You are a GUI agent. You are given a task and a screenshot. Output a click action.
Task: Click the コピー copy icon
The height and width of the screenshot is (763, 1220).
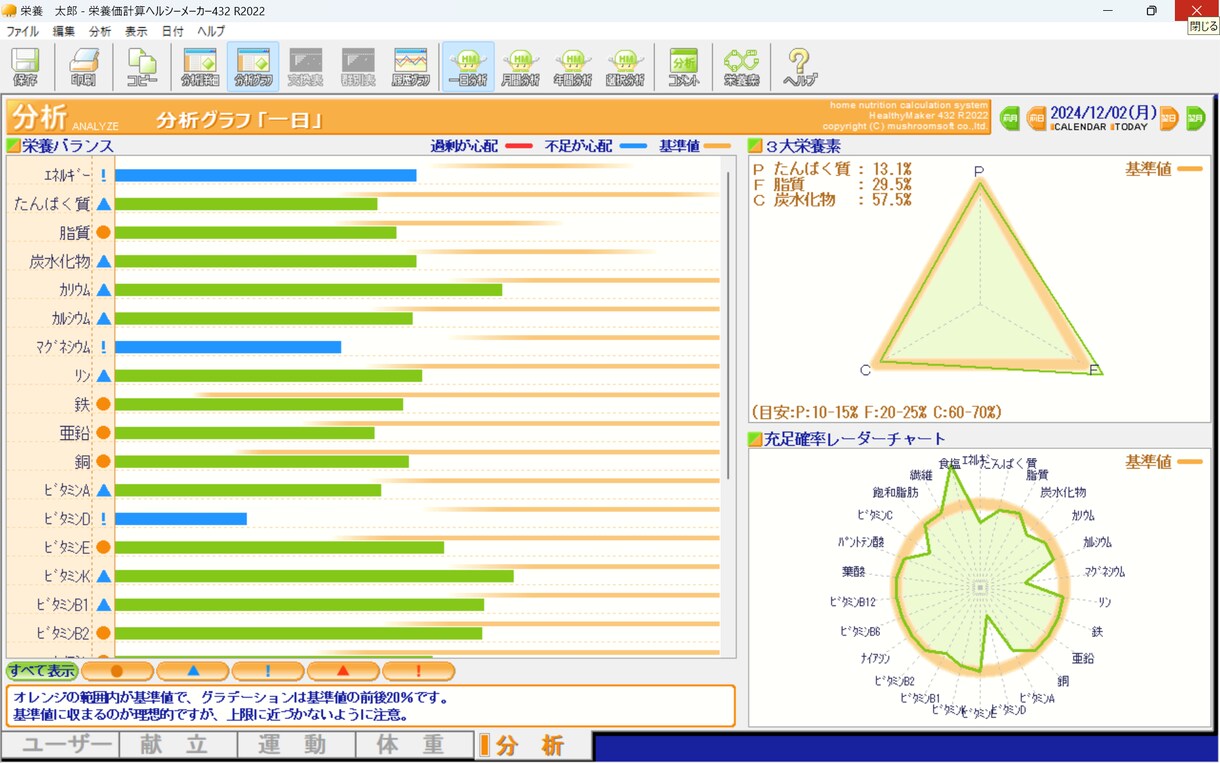[x=142, y=66]
